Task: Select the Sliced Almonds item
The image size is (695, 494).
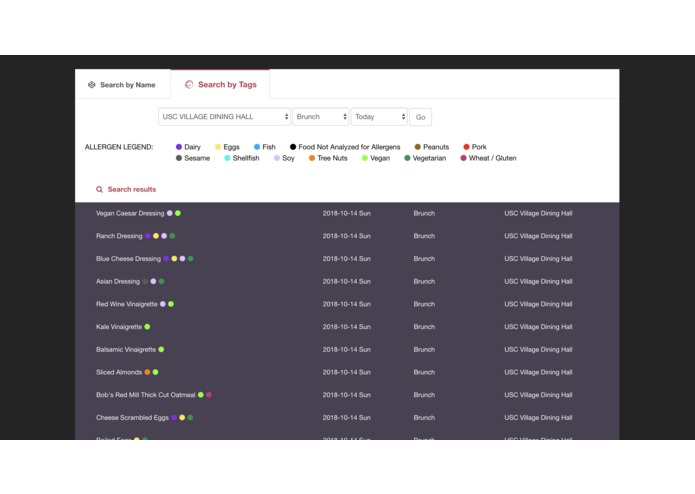Action: (x=119, y=372)
